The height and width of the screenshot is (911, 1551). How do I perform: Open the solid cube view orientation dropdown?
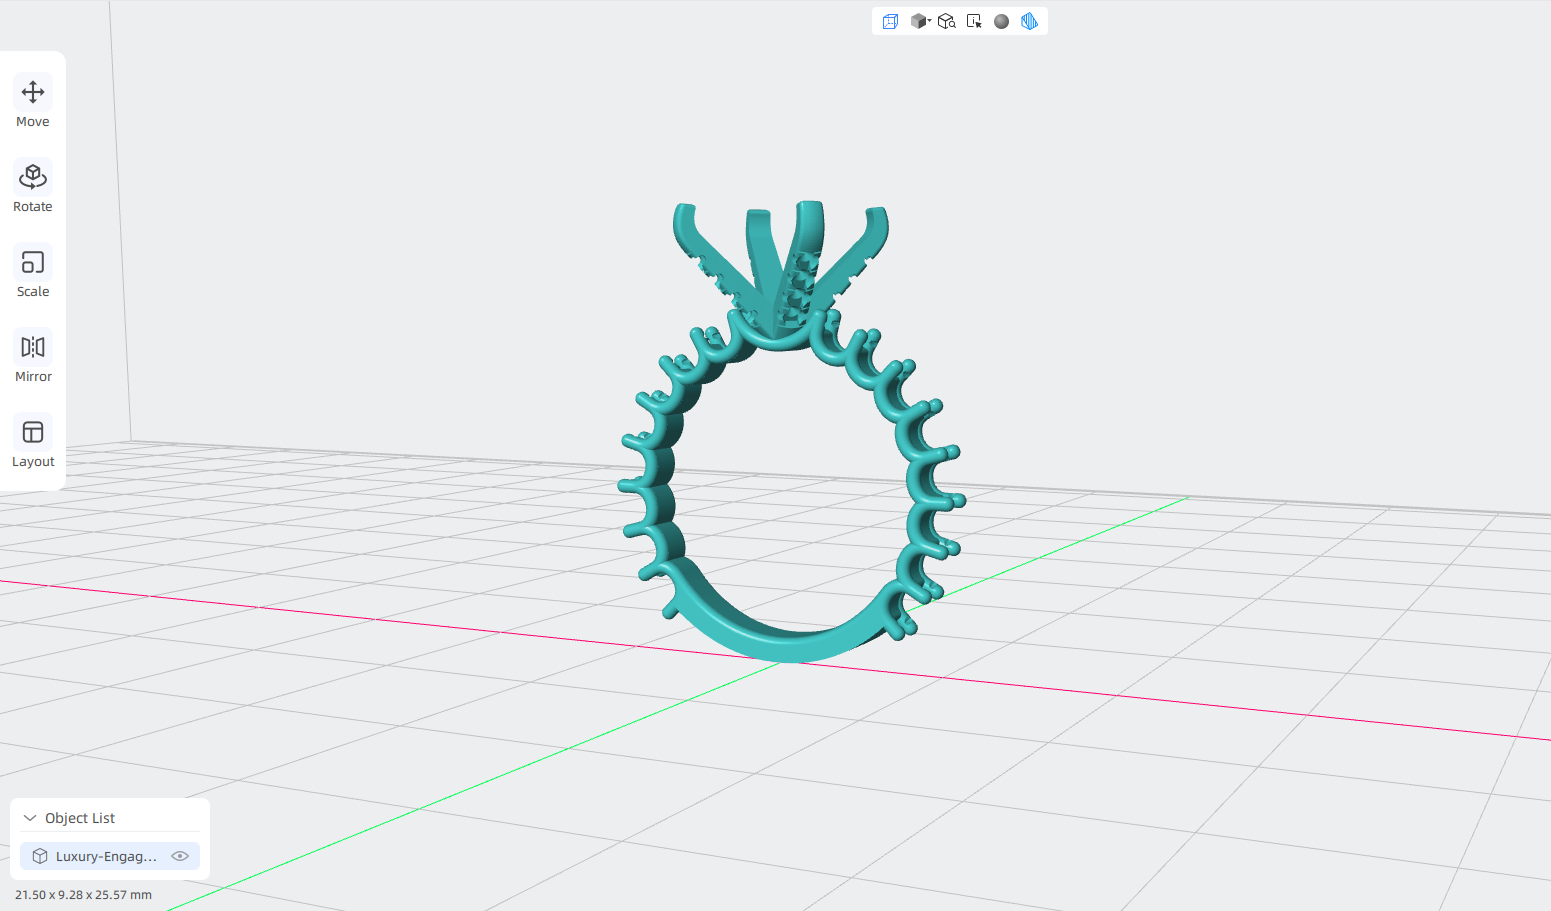(920, 21)
